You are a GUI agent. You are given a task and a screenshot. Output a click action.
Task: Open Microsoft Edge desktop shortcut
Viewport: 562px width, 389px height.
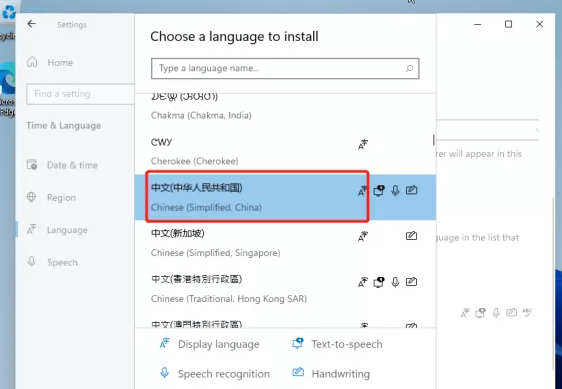coord(7,90)
